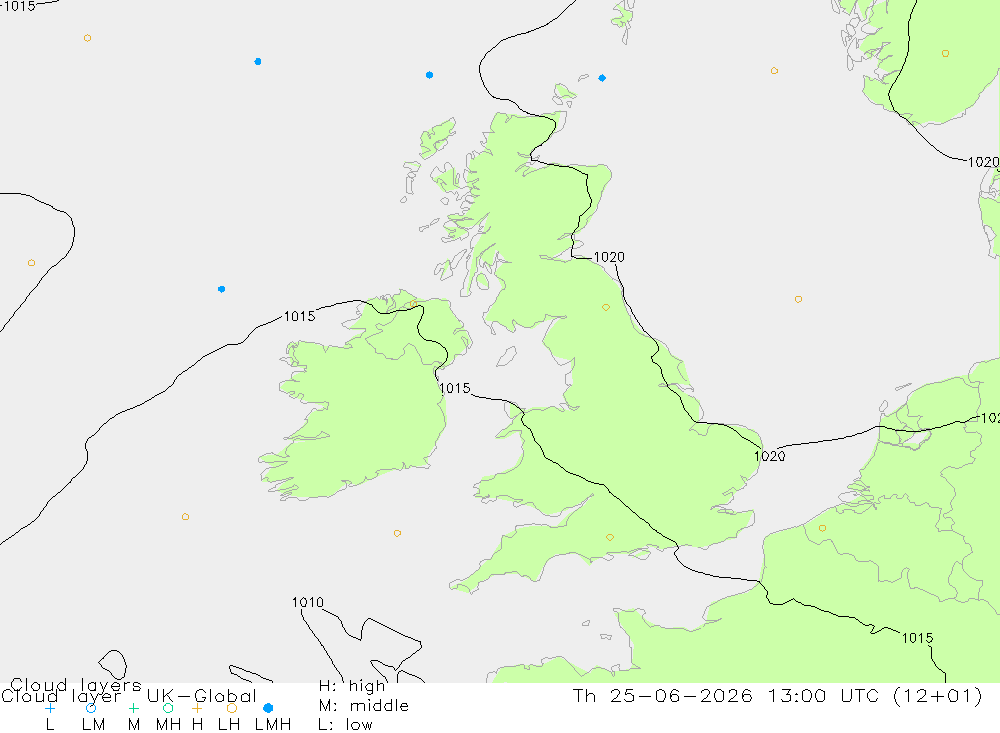This screenshot has width=1000, height=733.
Task: Select the orange marker over Northern Ireland
Action: [413, 304]
